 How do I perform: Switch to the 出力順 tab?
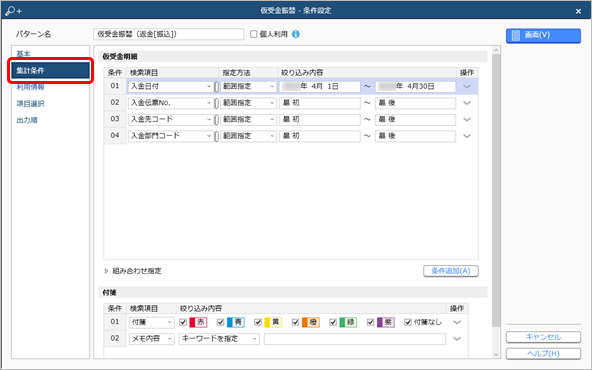(27, 120)
